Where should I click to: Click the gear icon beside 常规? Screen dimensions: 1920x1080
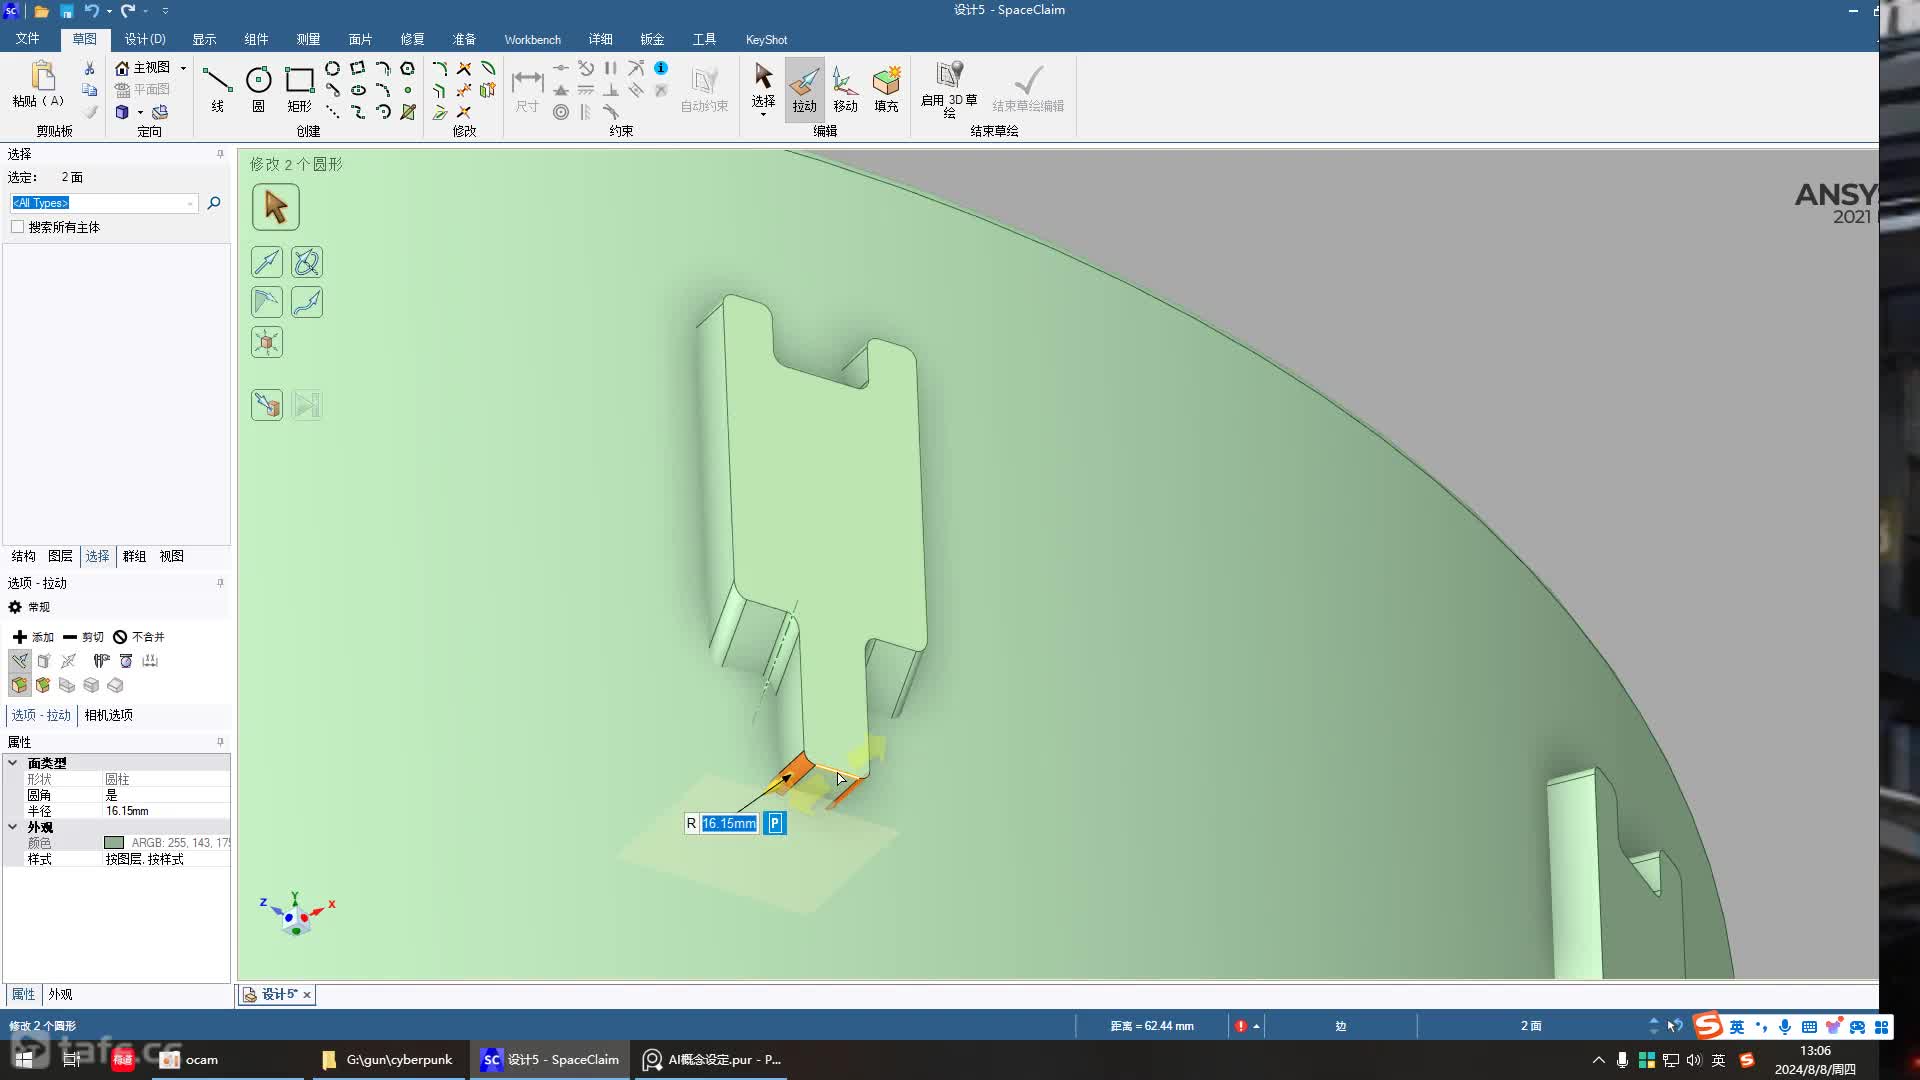pos(15,607)
